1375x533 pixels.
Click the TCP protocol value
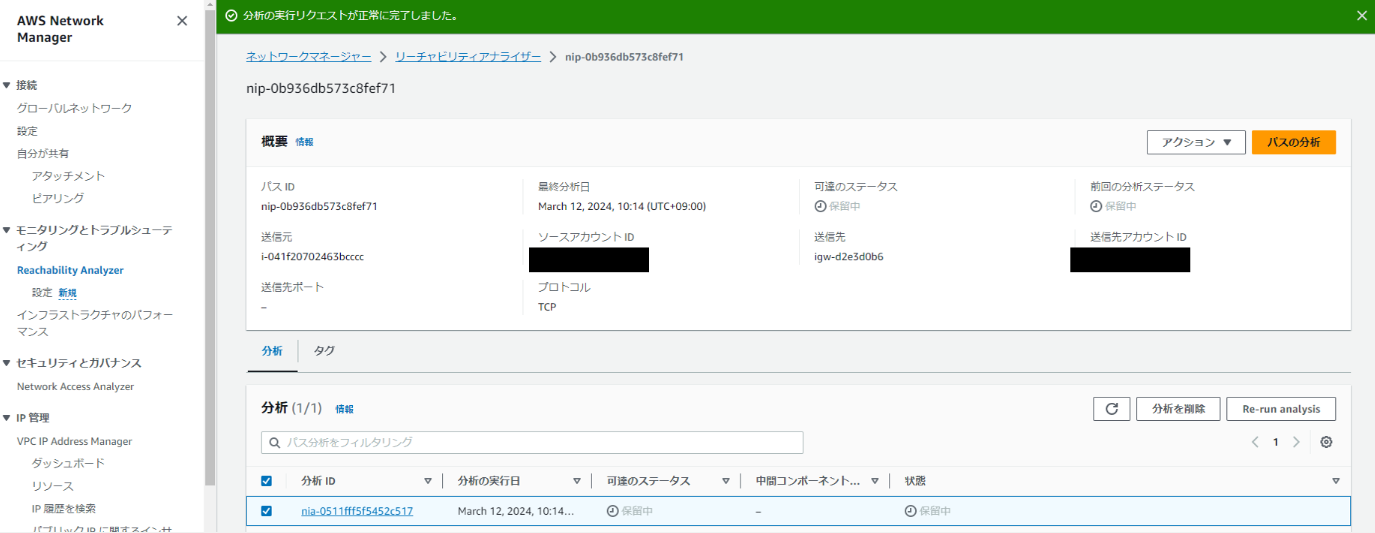[x=547, y=307]
